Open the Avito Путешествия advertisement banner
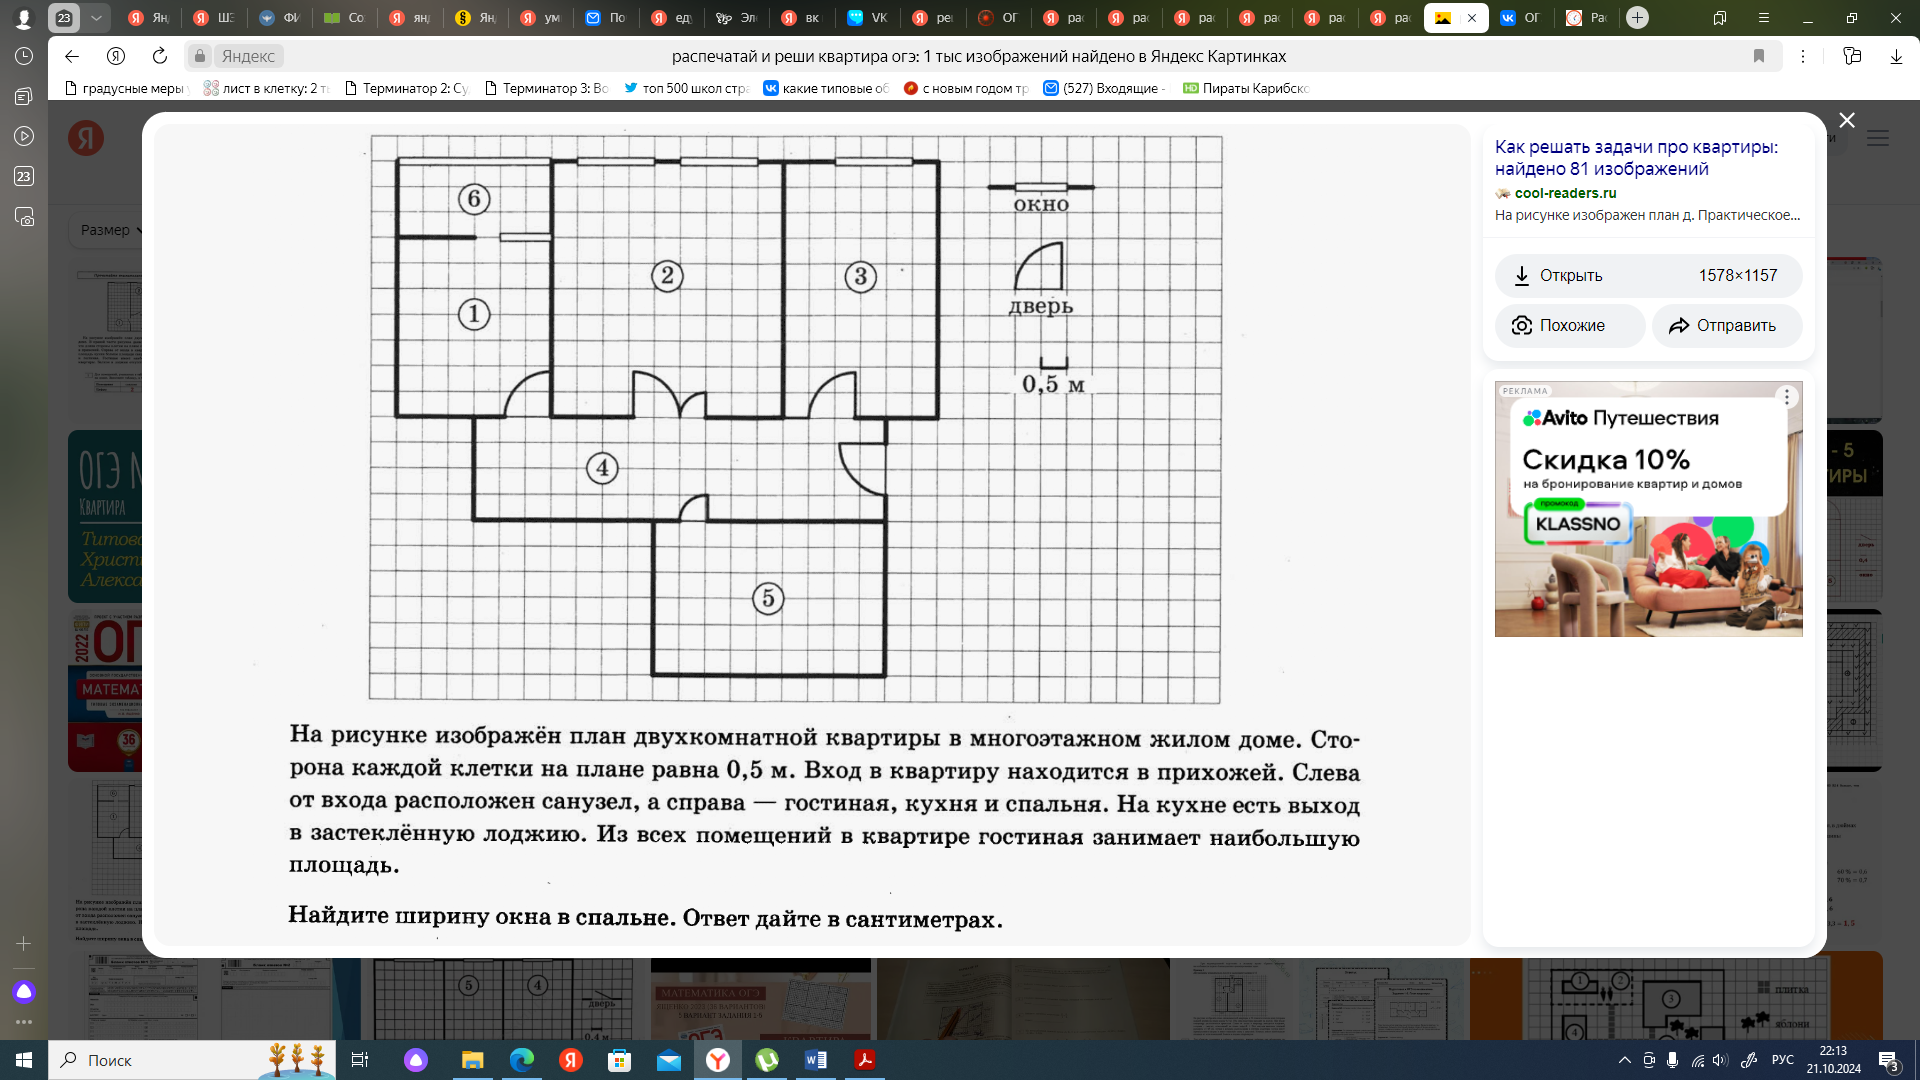 coord(1648,509)
